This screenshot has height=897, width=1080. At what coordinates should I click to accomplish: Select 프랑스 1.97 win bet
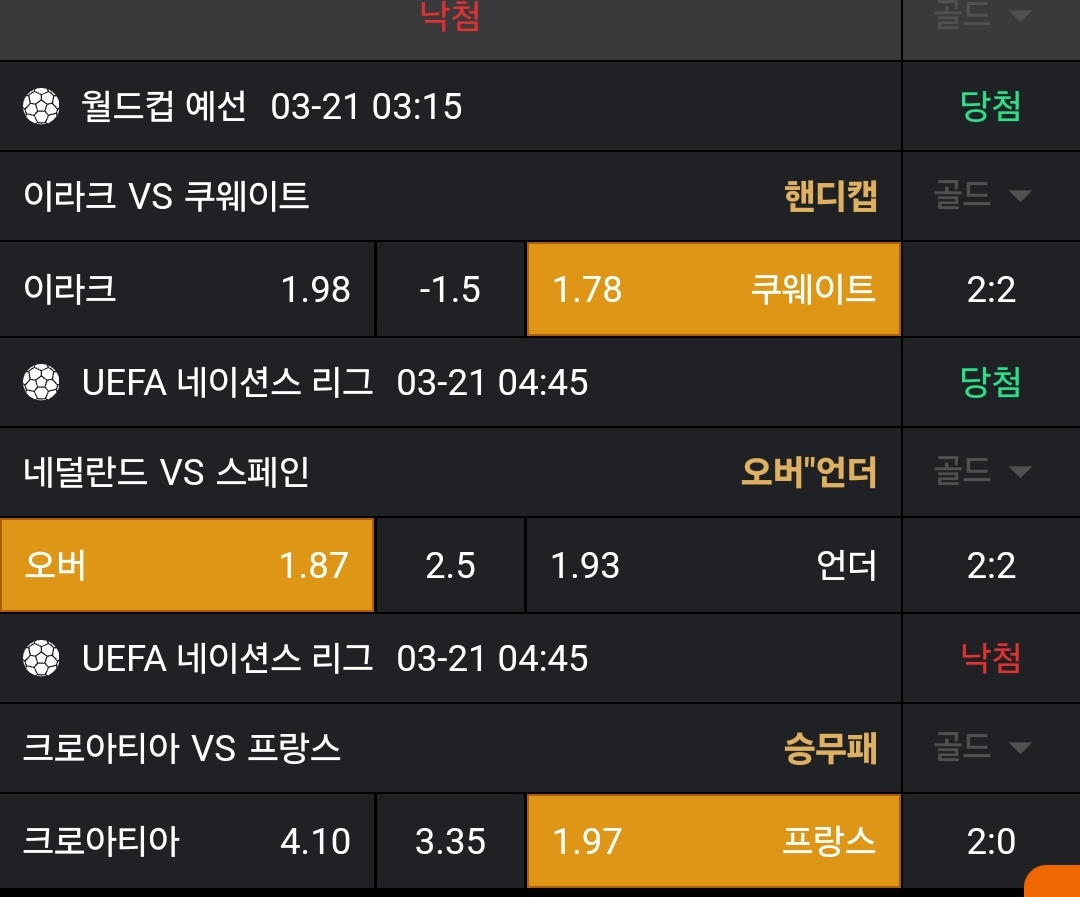click(x=713, y=841)
